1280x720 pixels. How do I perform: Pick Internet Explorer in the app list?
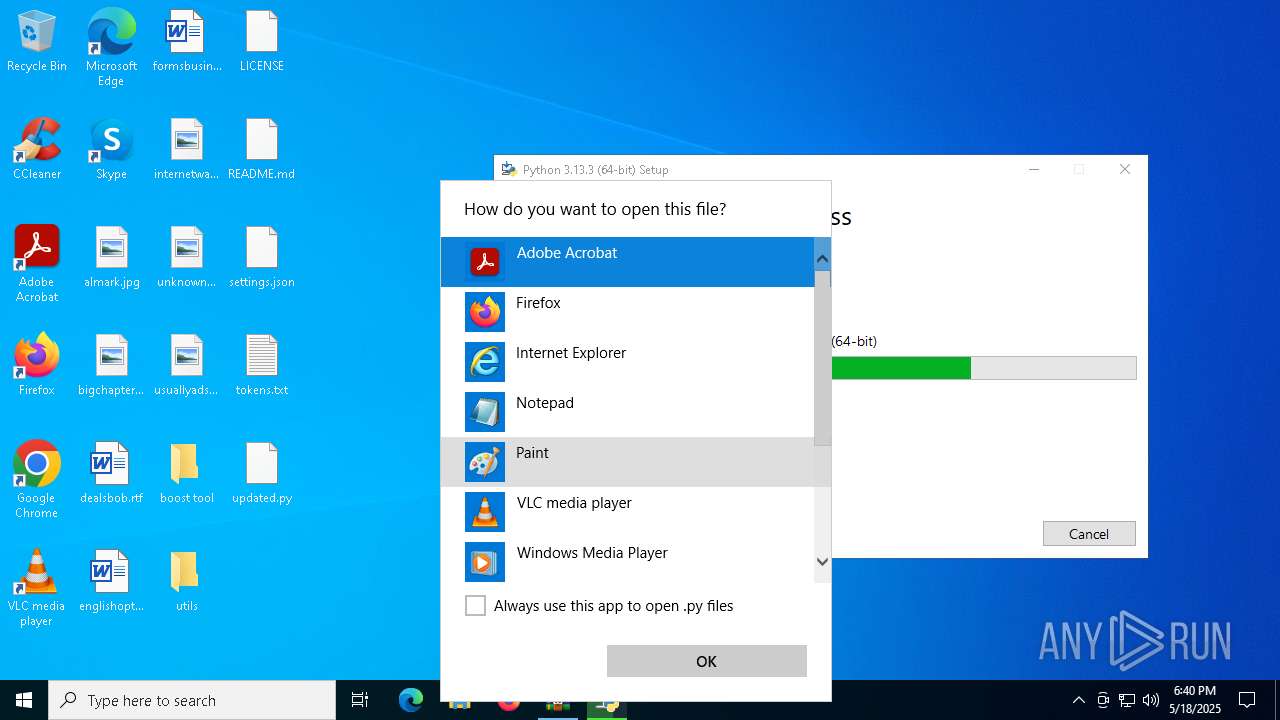pos(627,362)
